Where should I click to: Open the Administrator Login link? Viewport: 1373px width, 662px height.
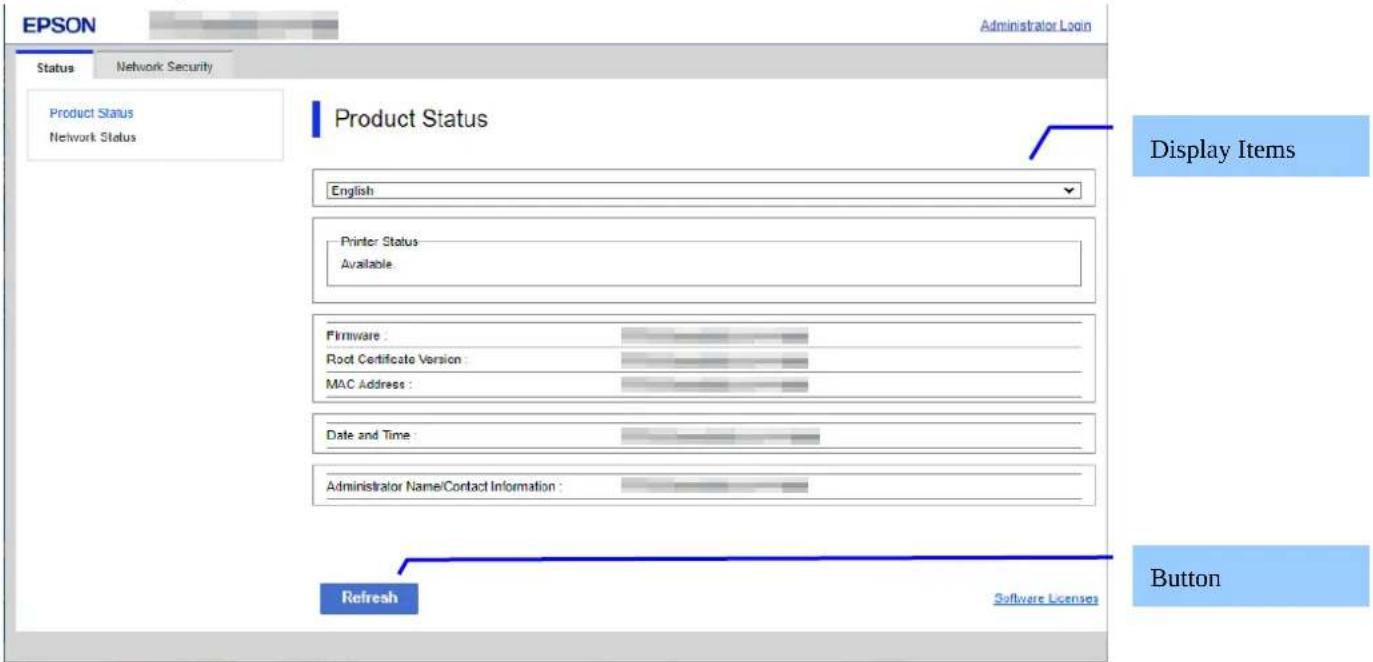coord(1035,25)
